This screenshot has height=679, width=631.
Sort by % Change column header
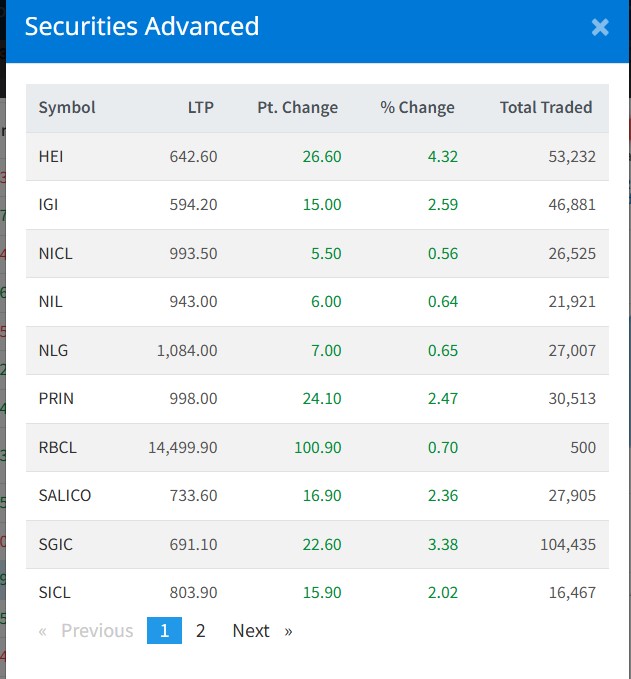pyautogui.click(x=417, y=107)
